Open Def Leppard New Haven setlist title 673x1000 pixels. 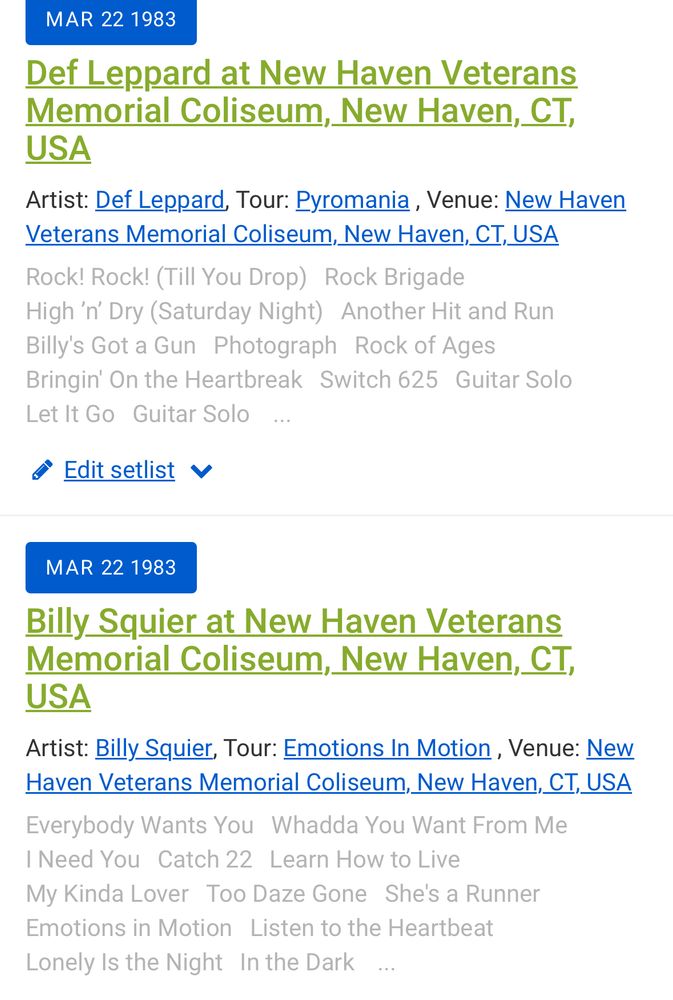point(301,110)
